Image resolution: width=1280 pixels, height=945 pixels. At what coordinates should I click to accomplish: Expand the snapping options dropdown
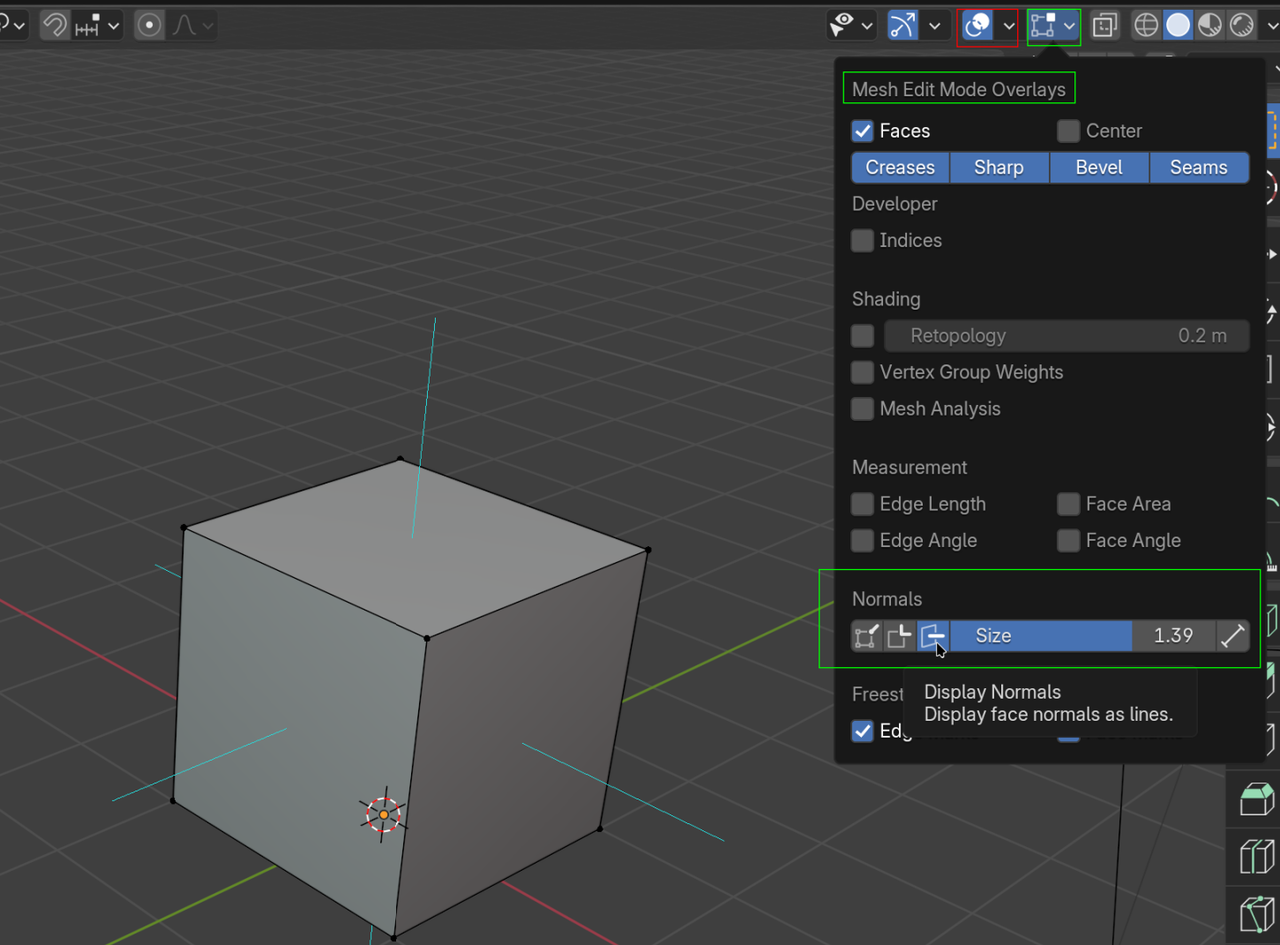click(113, 25)
